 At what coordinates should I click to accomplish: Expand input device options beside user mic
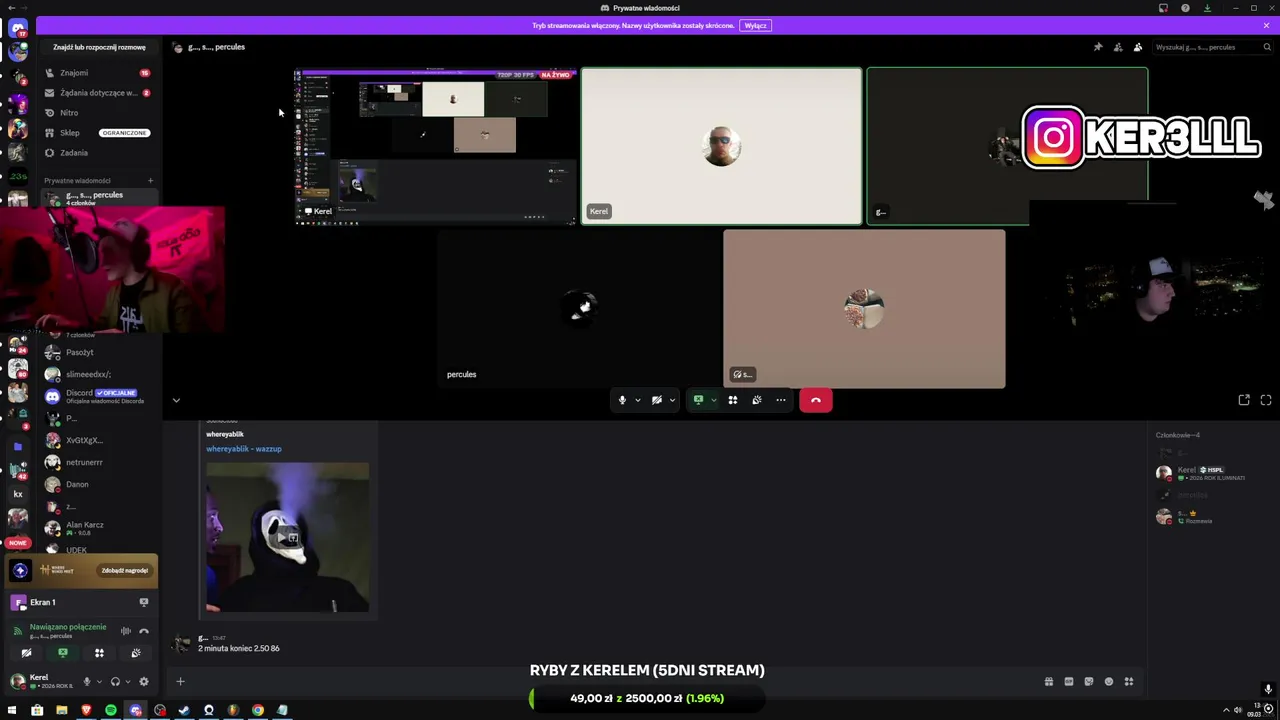[x=98, y=682]
